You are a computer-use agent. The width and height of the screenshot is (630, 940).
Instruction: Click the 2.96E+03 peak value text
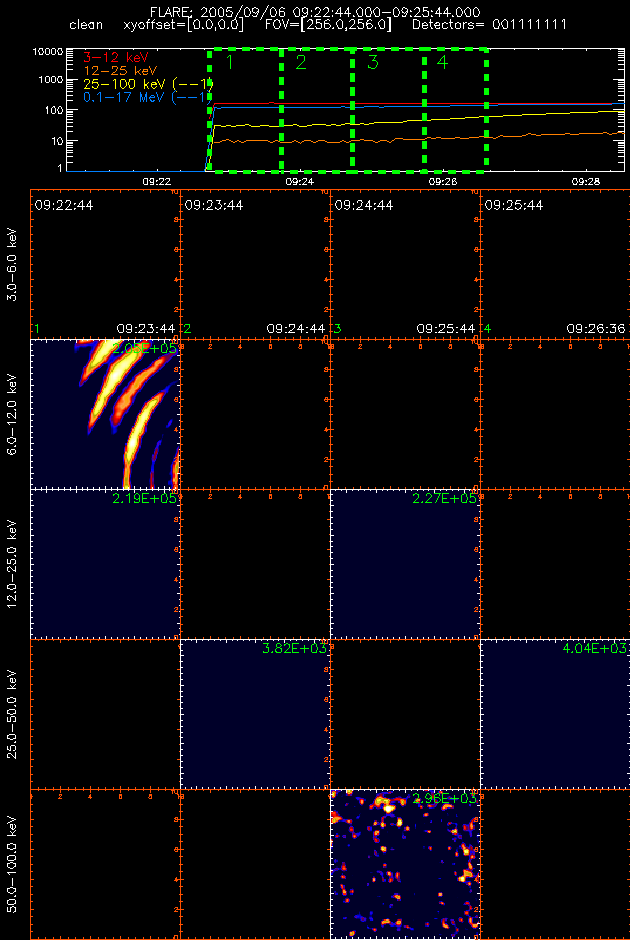pyautogui.click(x=444, y=798)
